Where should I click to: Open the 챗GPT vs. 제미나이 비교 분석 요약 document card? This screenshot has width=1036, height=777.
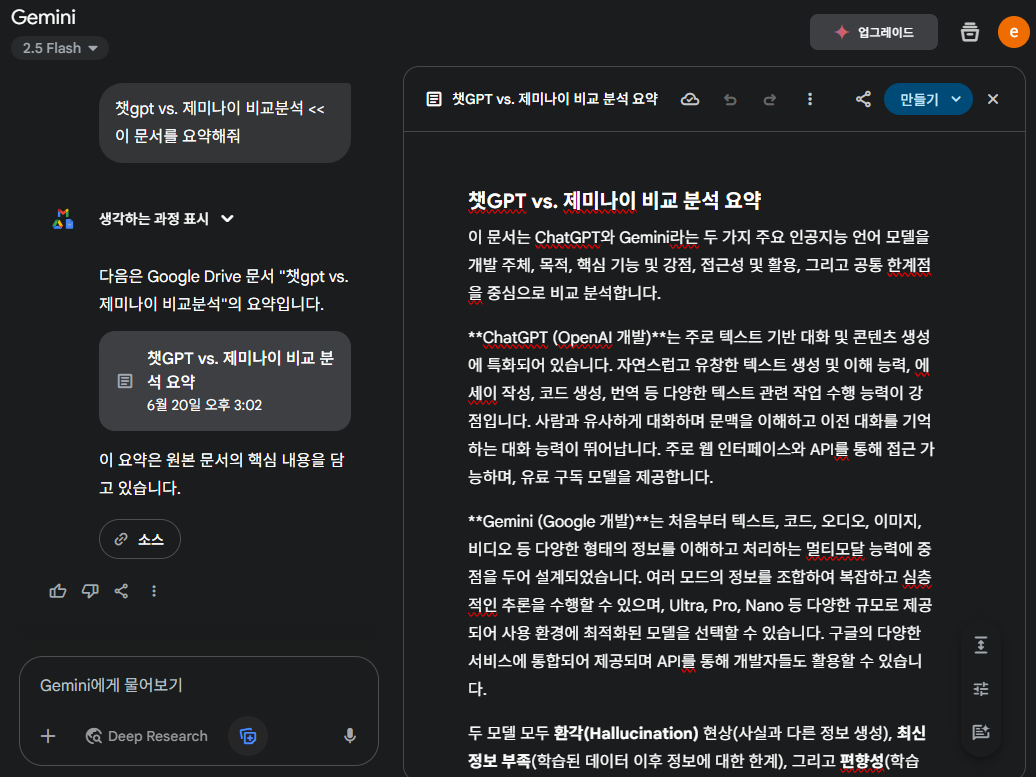tap(225, 381)
